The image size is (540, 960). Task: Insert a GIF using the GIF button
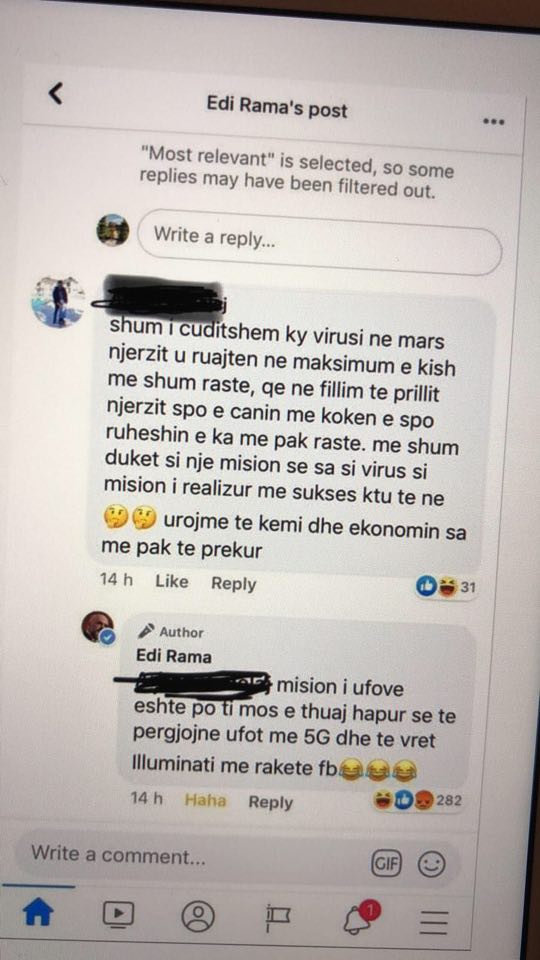386,864
